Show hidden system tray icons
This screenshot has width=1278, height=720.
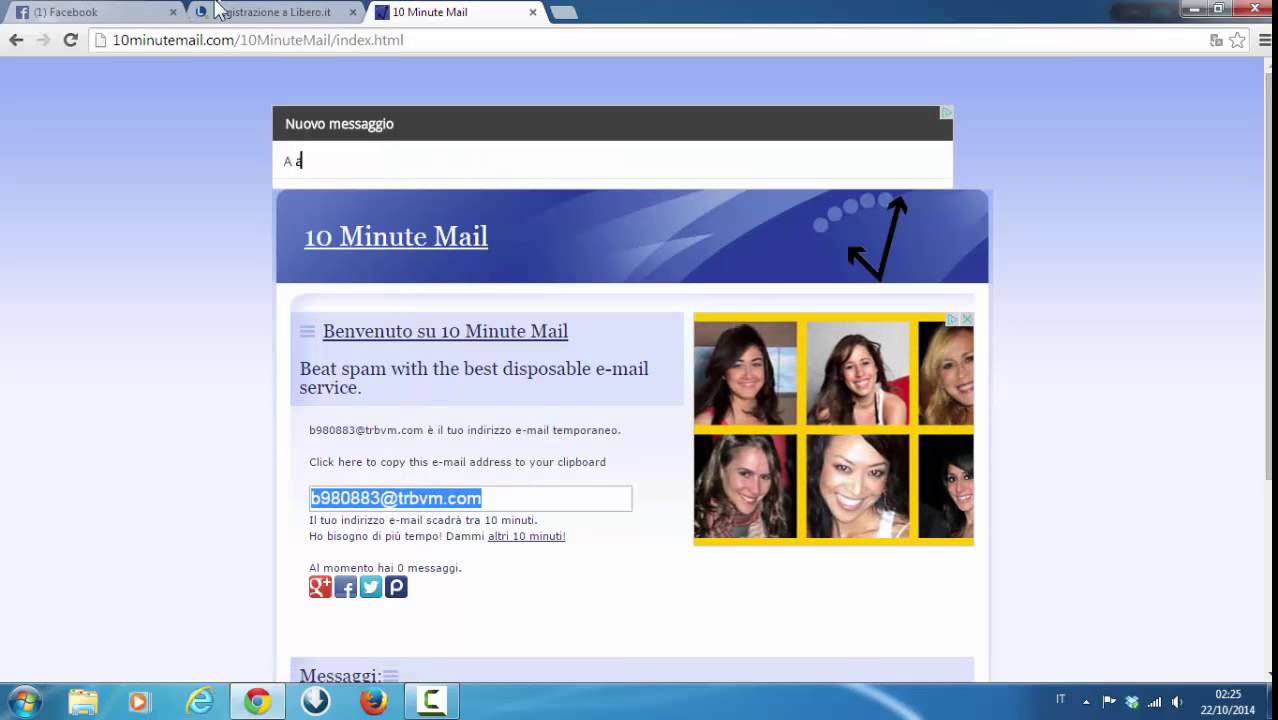(1086, 701)
